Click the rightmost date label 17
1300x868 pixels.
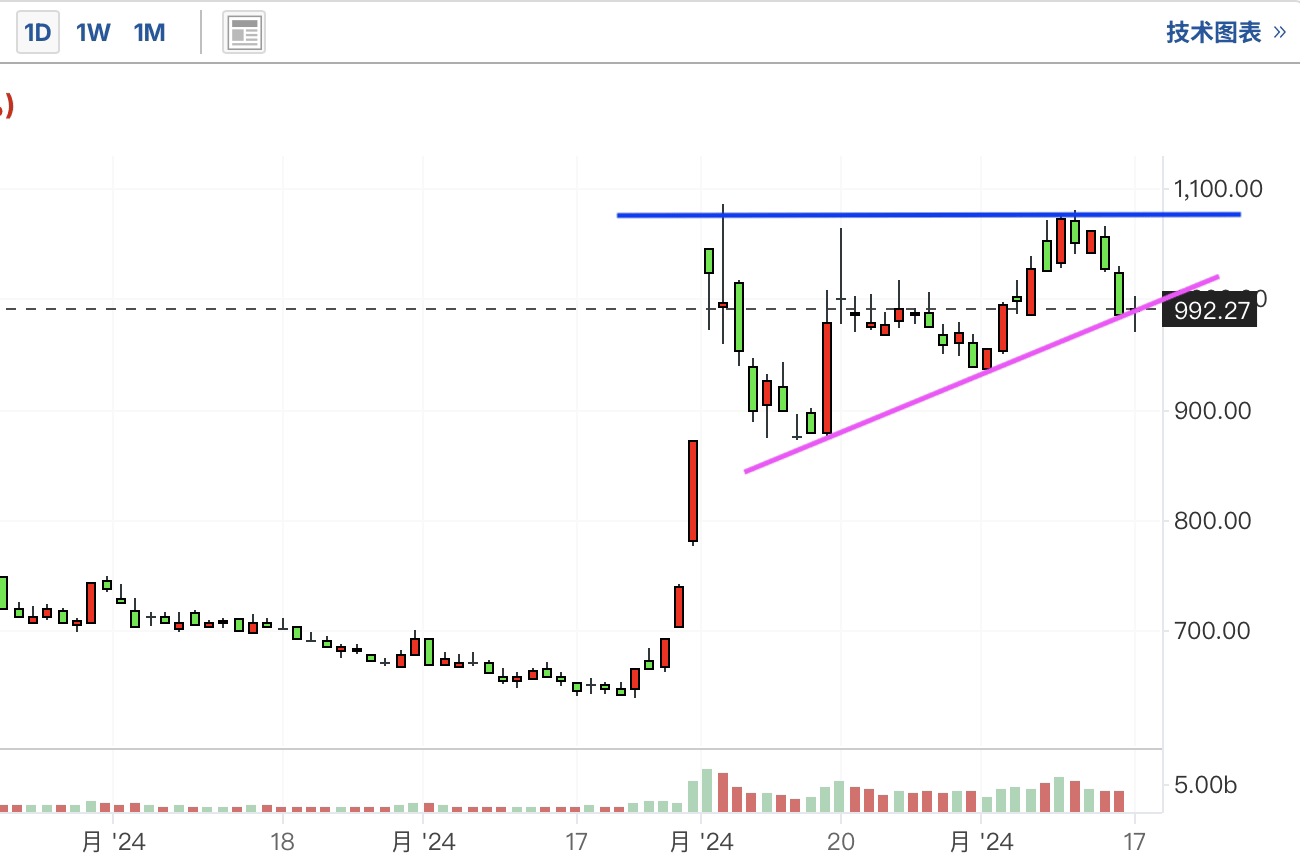point(1135,842)
